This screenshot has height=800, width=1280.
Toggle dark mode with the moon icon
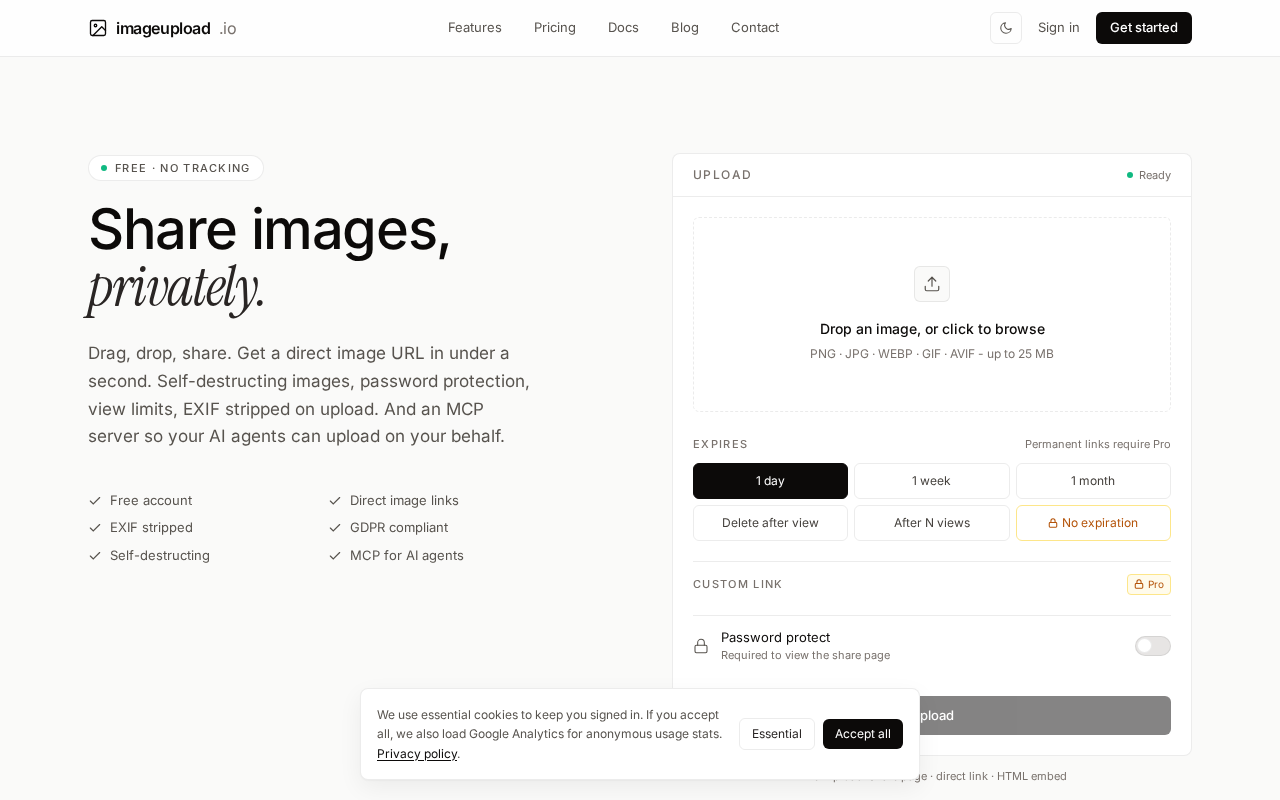point(1006,28)
